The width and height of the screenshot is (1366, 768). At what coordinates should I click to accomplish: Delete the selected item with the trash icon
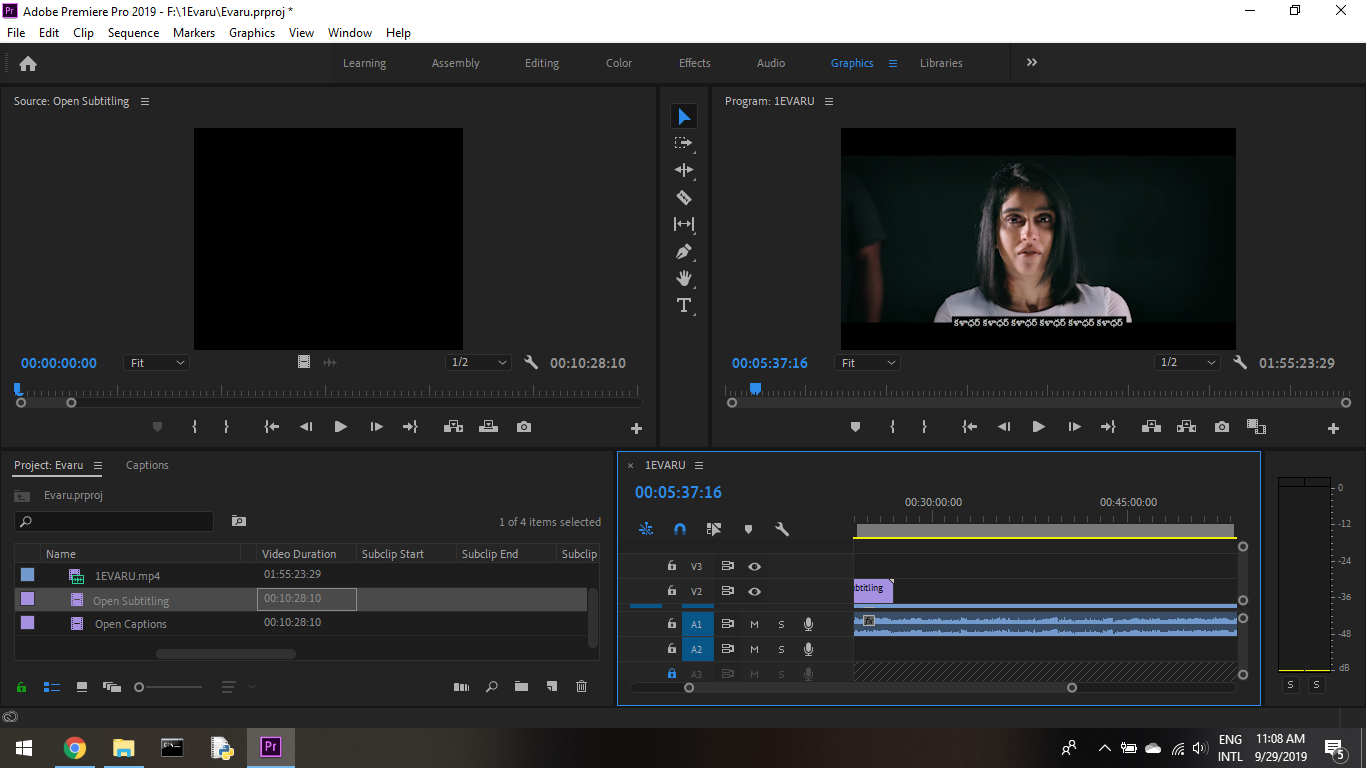(582, 687)
